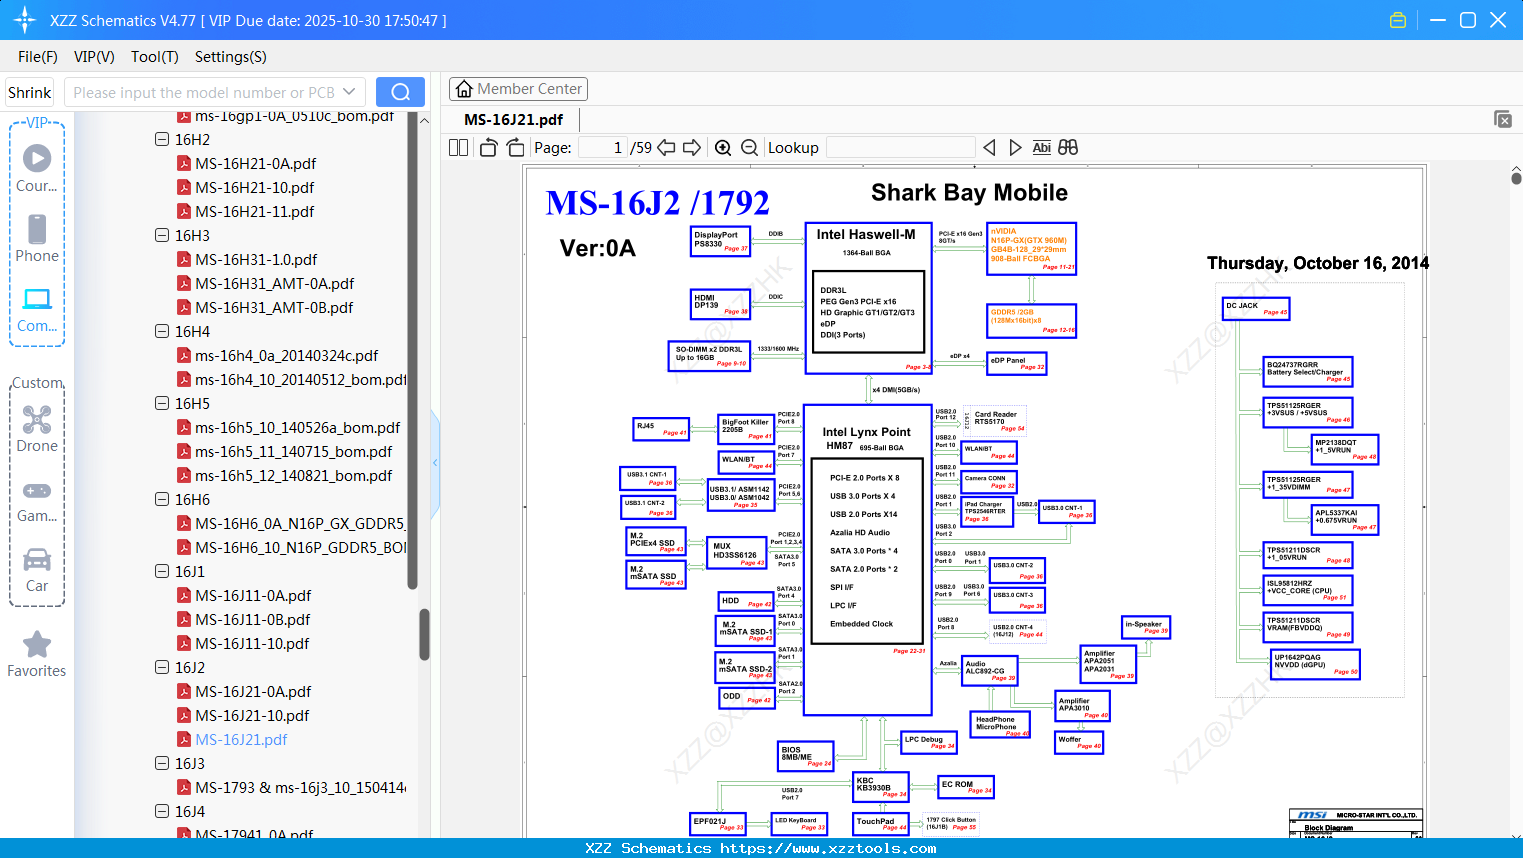Find next lookup match
1523x858 pixels.
[x=1015, y=148]
